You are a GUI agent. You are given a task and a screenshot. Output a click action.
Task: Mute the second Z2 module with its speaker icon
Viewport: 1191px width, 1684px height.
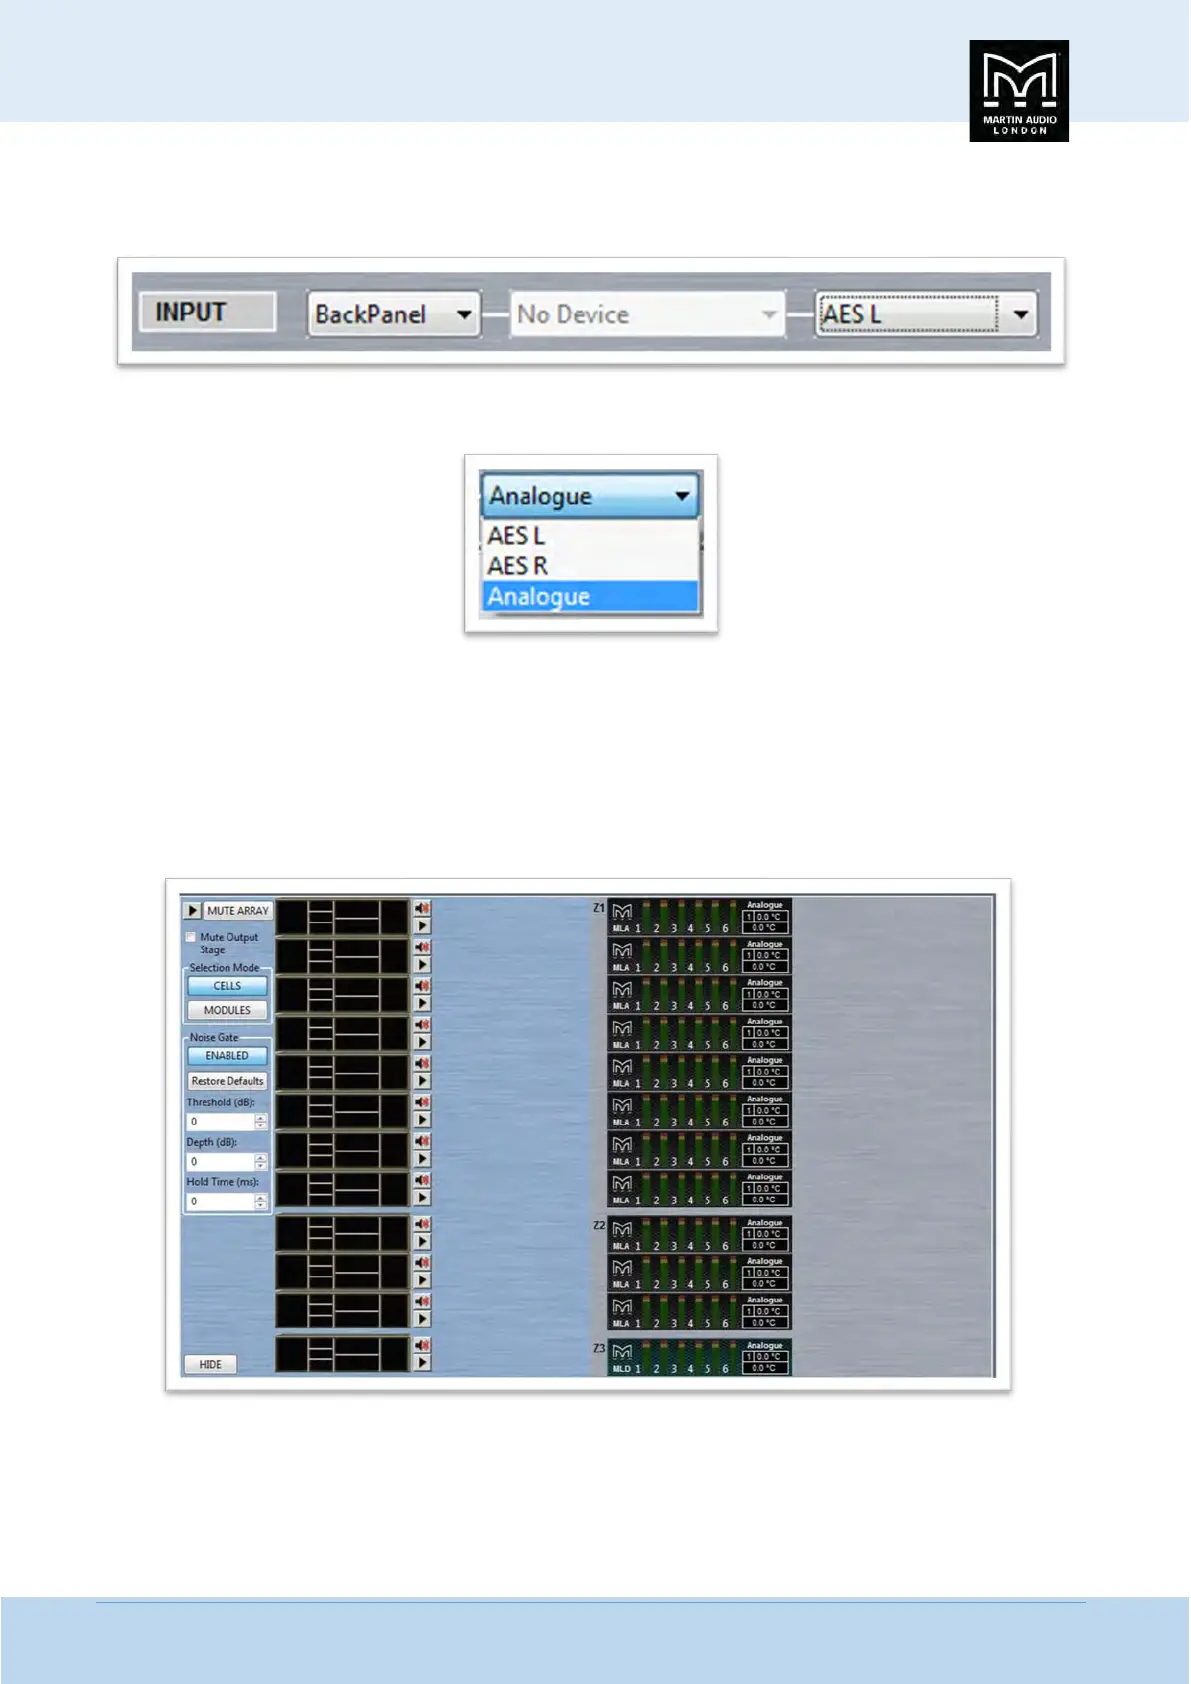[423, 1263]
